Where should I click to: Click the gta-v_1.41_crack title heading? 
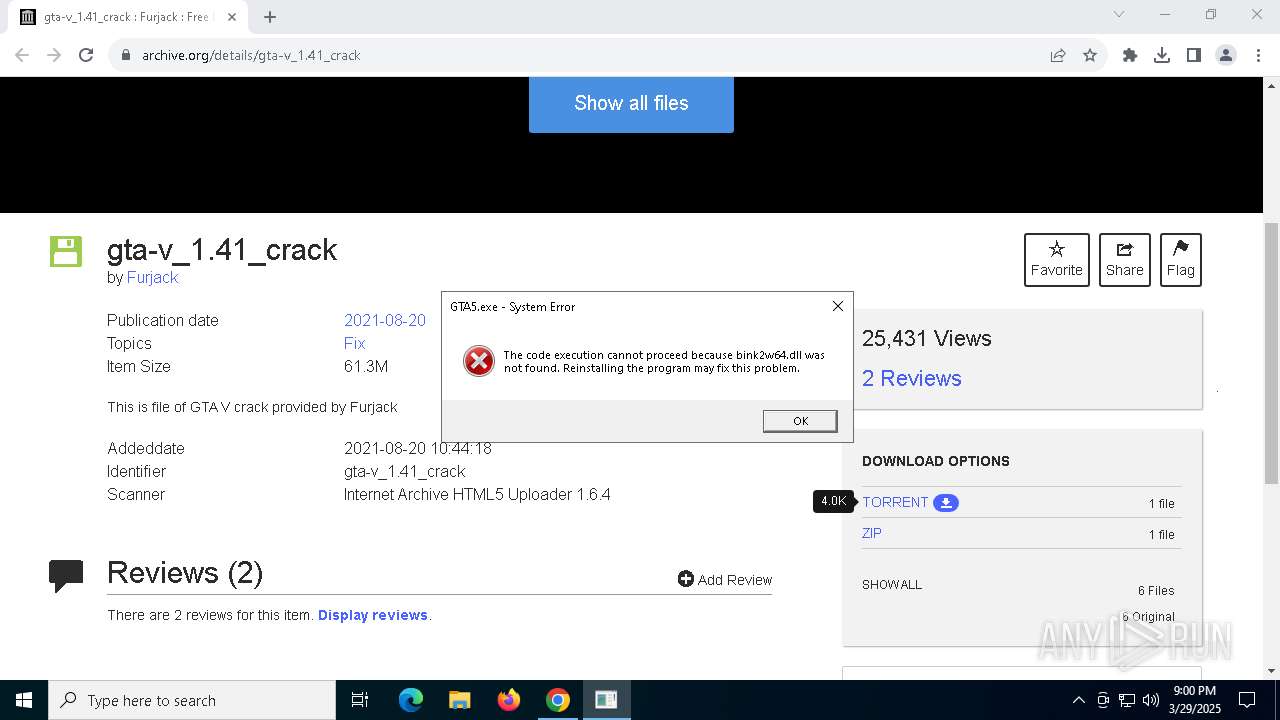pos(222,249)
